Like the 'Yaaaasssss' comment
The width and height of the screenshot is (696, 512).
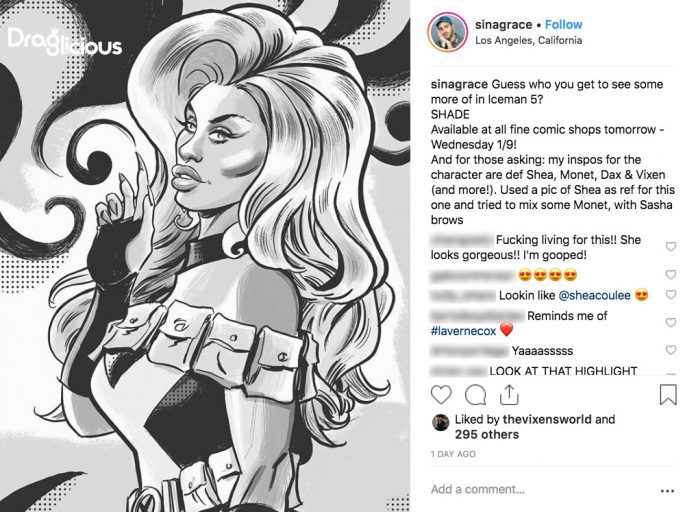[x=671, y=350]
